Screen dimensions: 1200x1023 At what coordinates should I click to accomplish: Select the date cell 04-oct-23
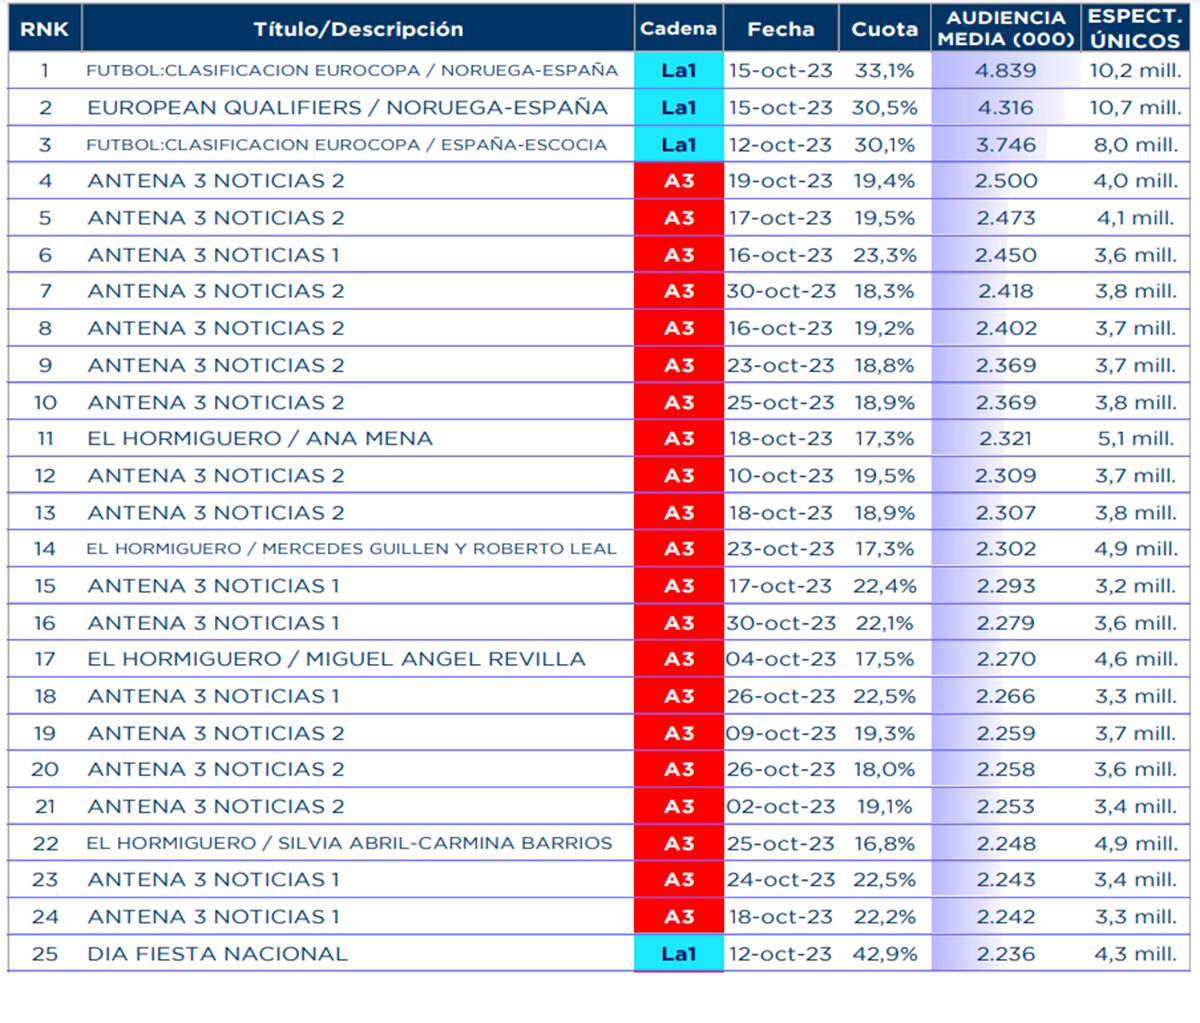click(x=780, y=659)
